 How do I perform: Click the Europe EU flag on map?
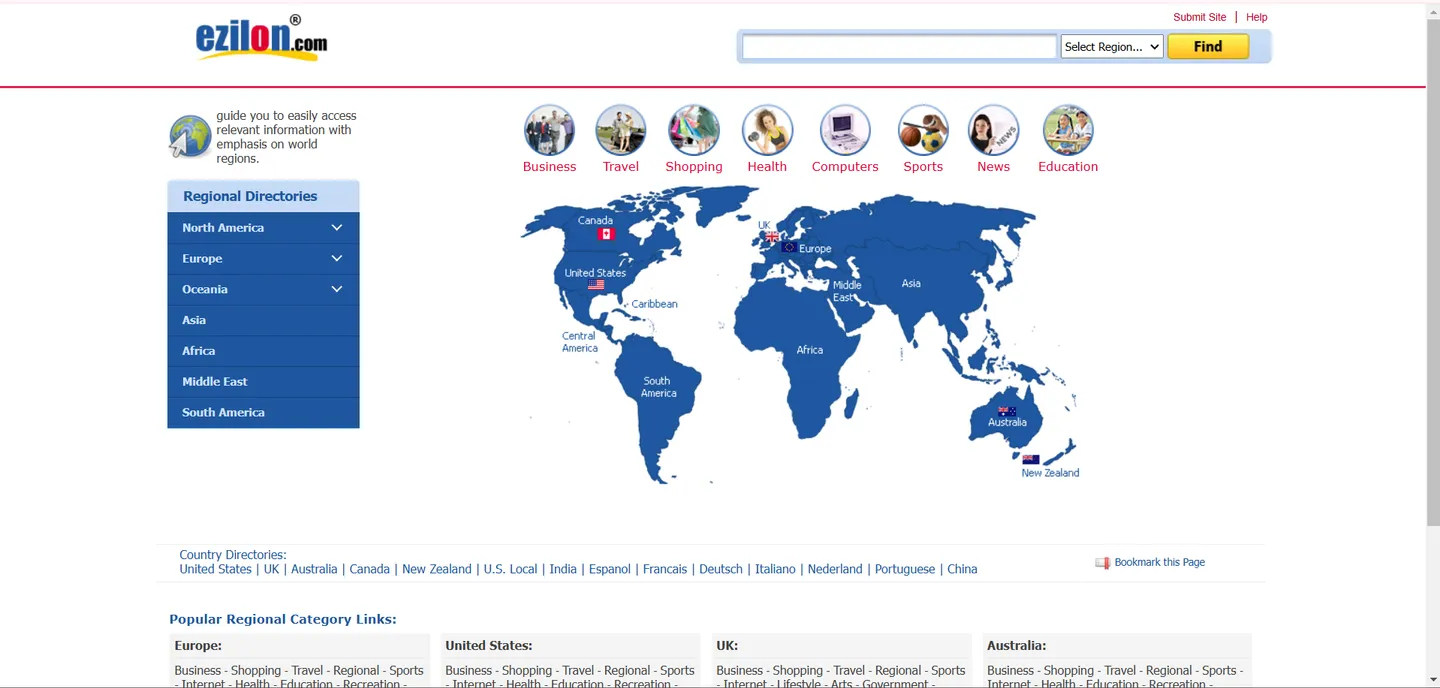pyautogui.click(x=789, y=247)
